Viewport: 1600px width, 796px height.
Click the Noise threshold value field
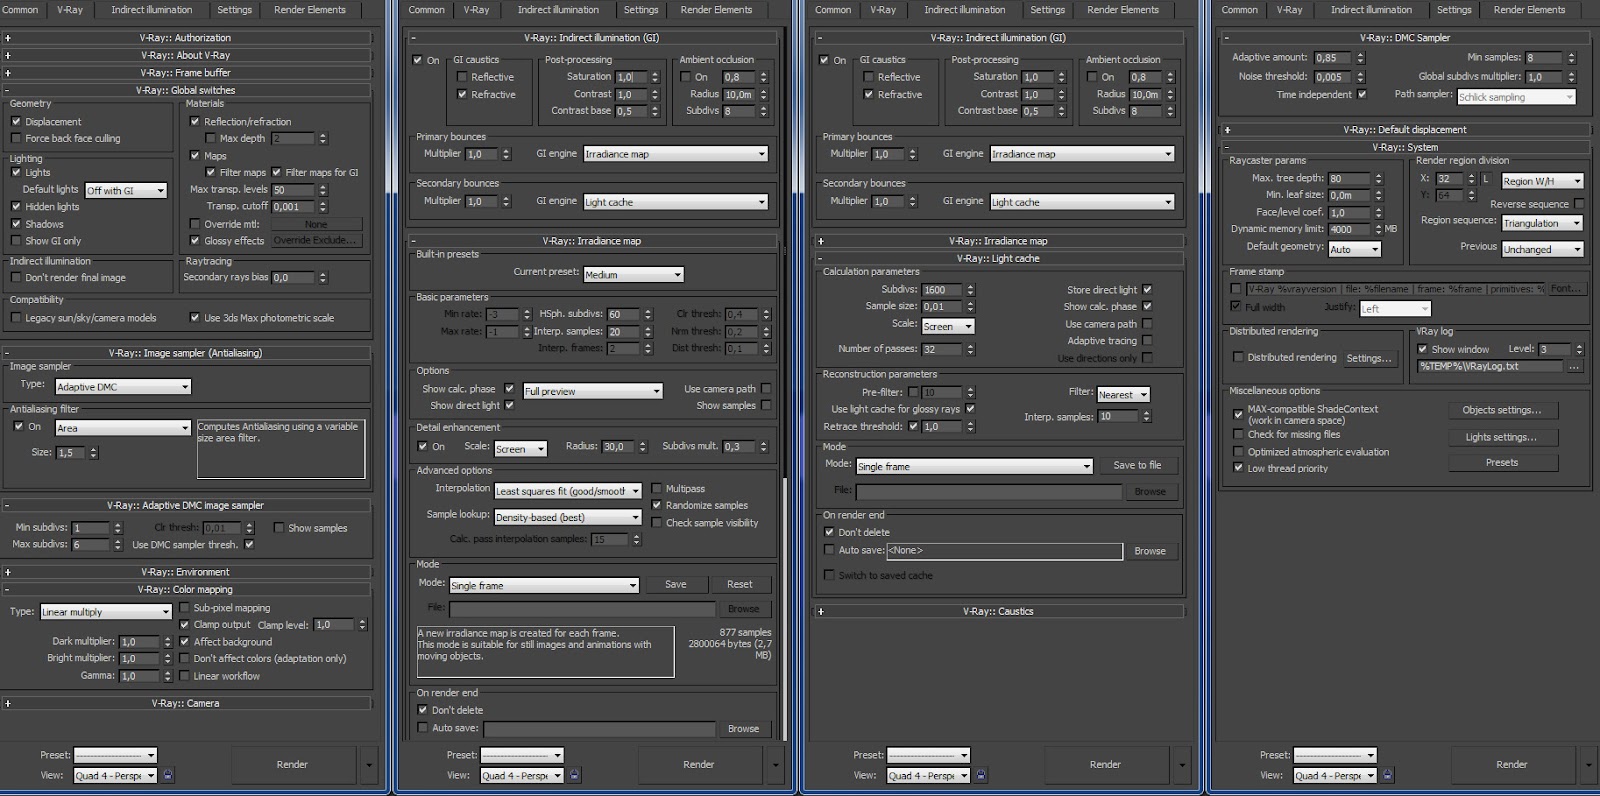click(x=1334, y=77)
